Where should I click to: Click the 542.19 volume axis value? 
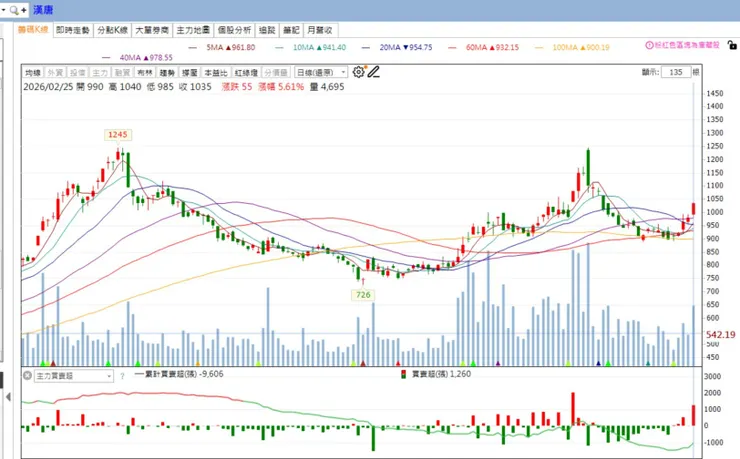[x=720, y=334]
